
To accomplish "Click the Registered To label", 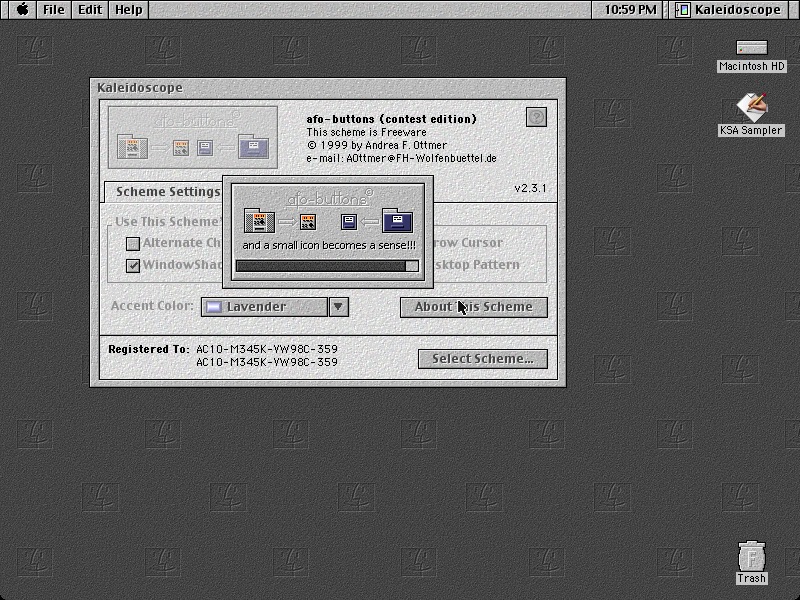I will click(x=148, y=349).
